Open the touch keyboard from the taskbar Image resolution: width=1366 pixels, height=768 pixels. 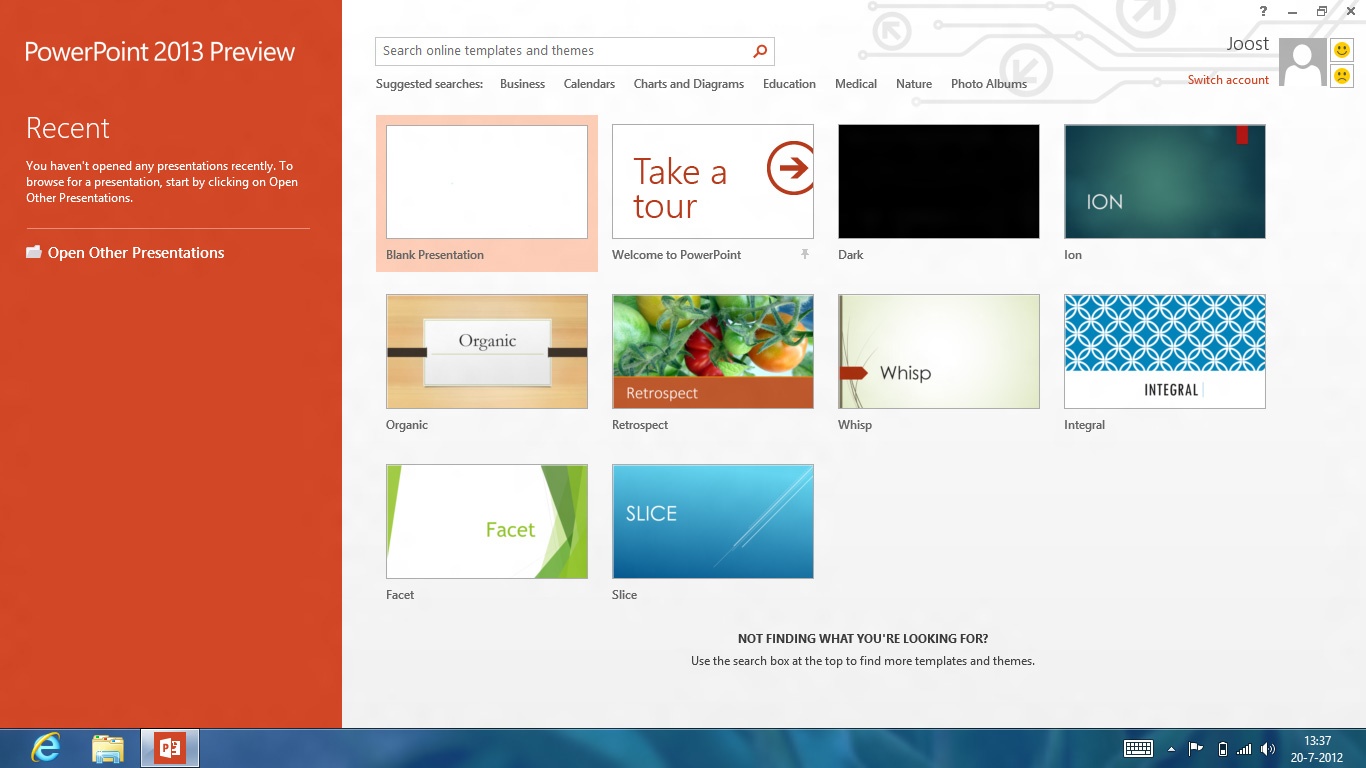coord(1138,749)
